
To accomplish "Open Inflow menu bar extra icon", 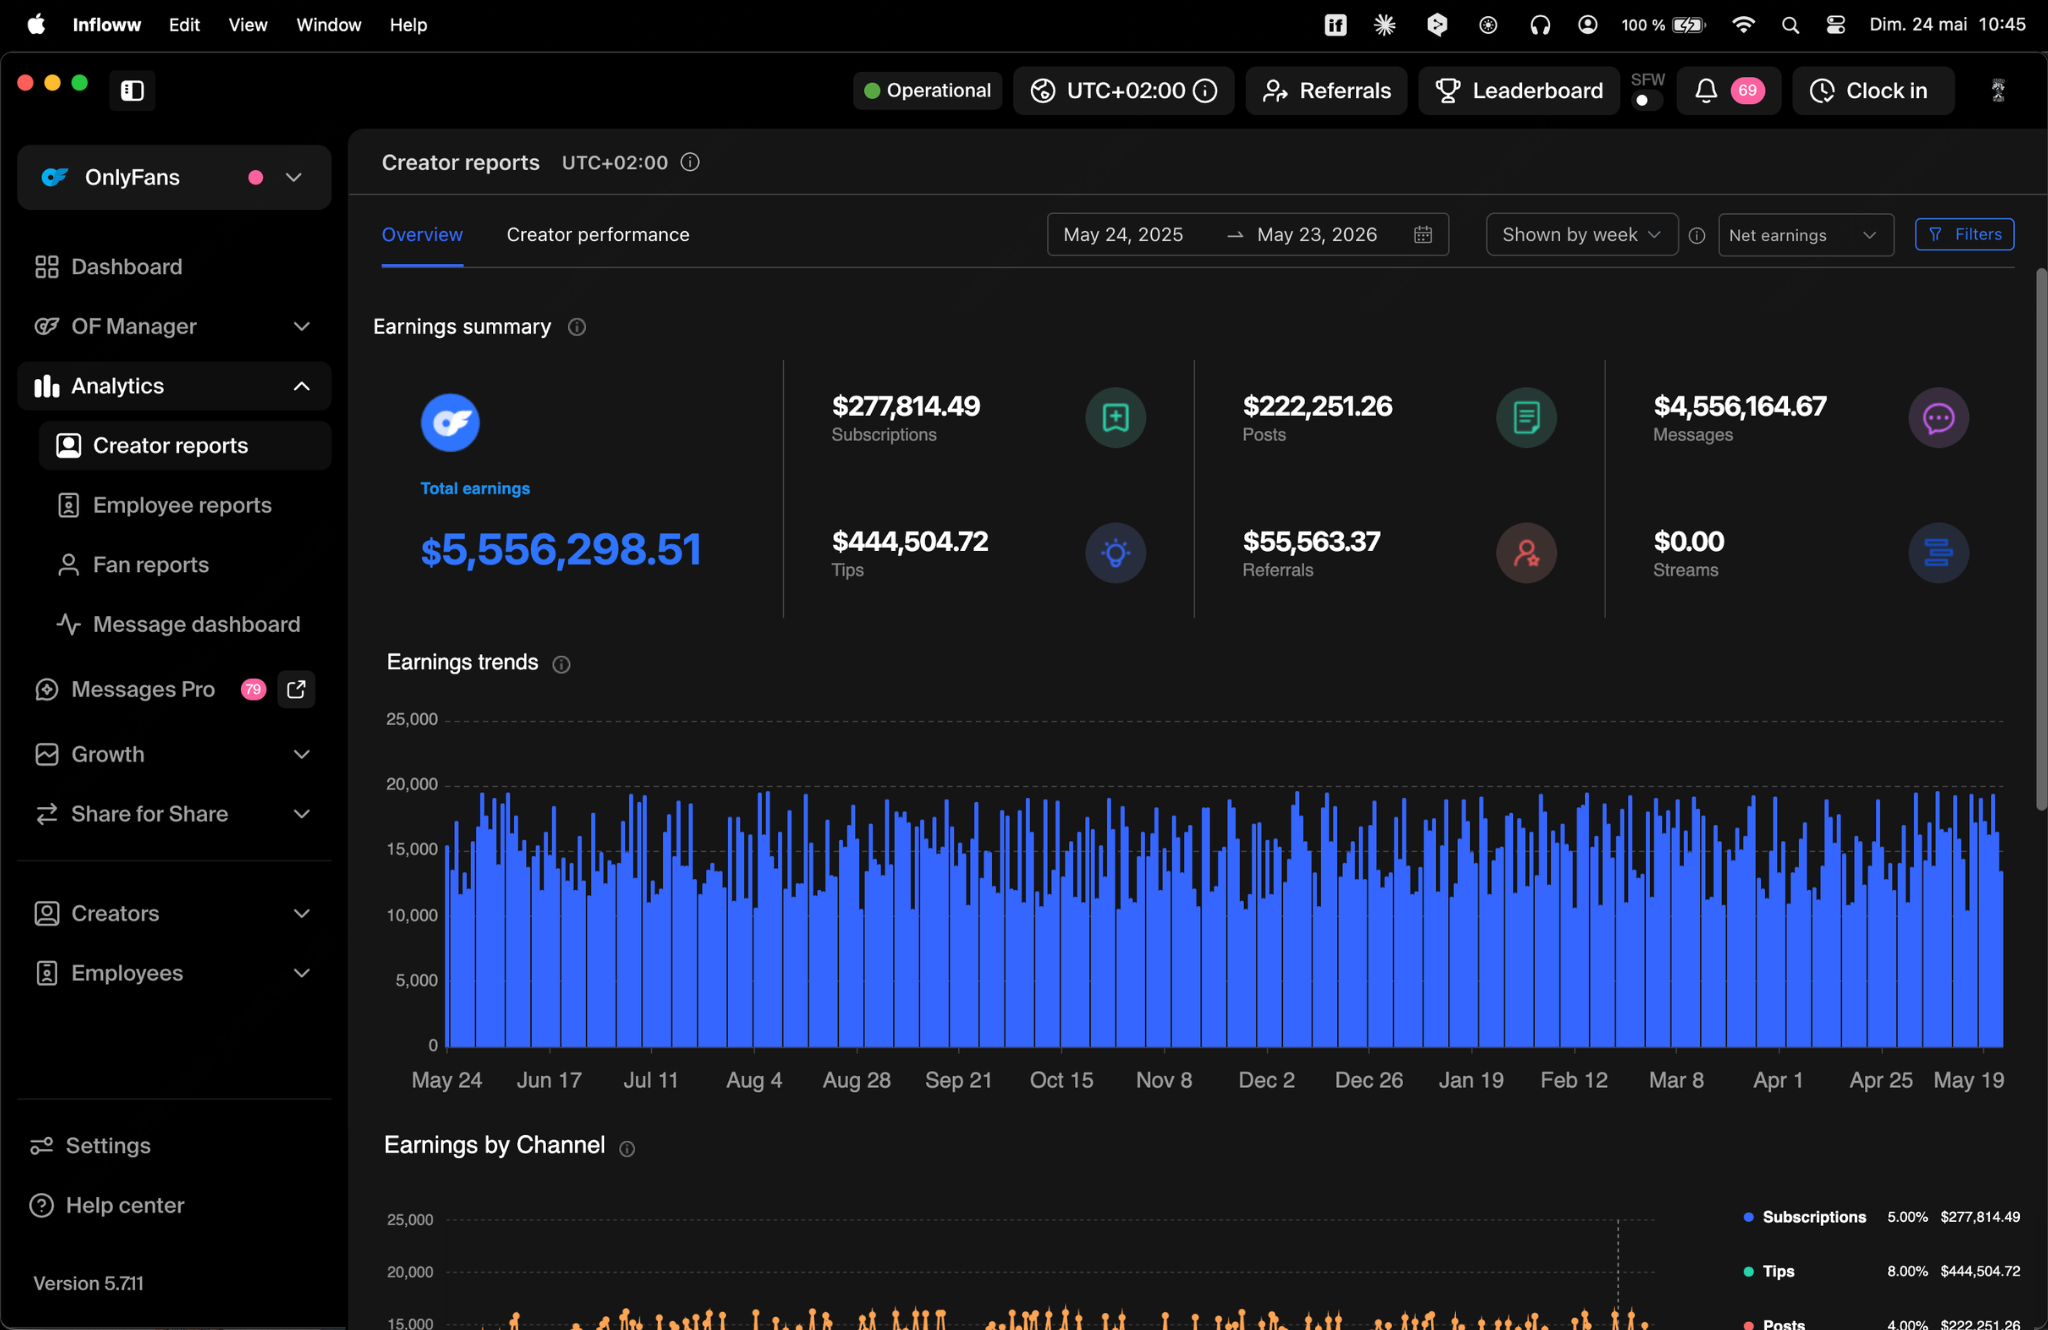I will [1335, 25].
